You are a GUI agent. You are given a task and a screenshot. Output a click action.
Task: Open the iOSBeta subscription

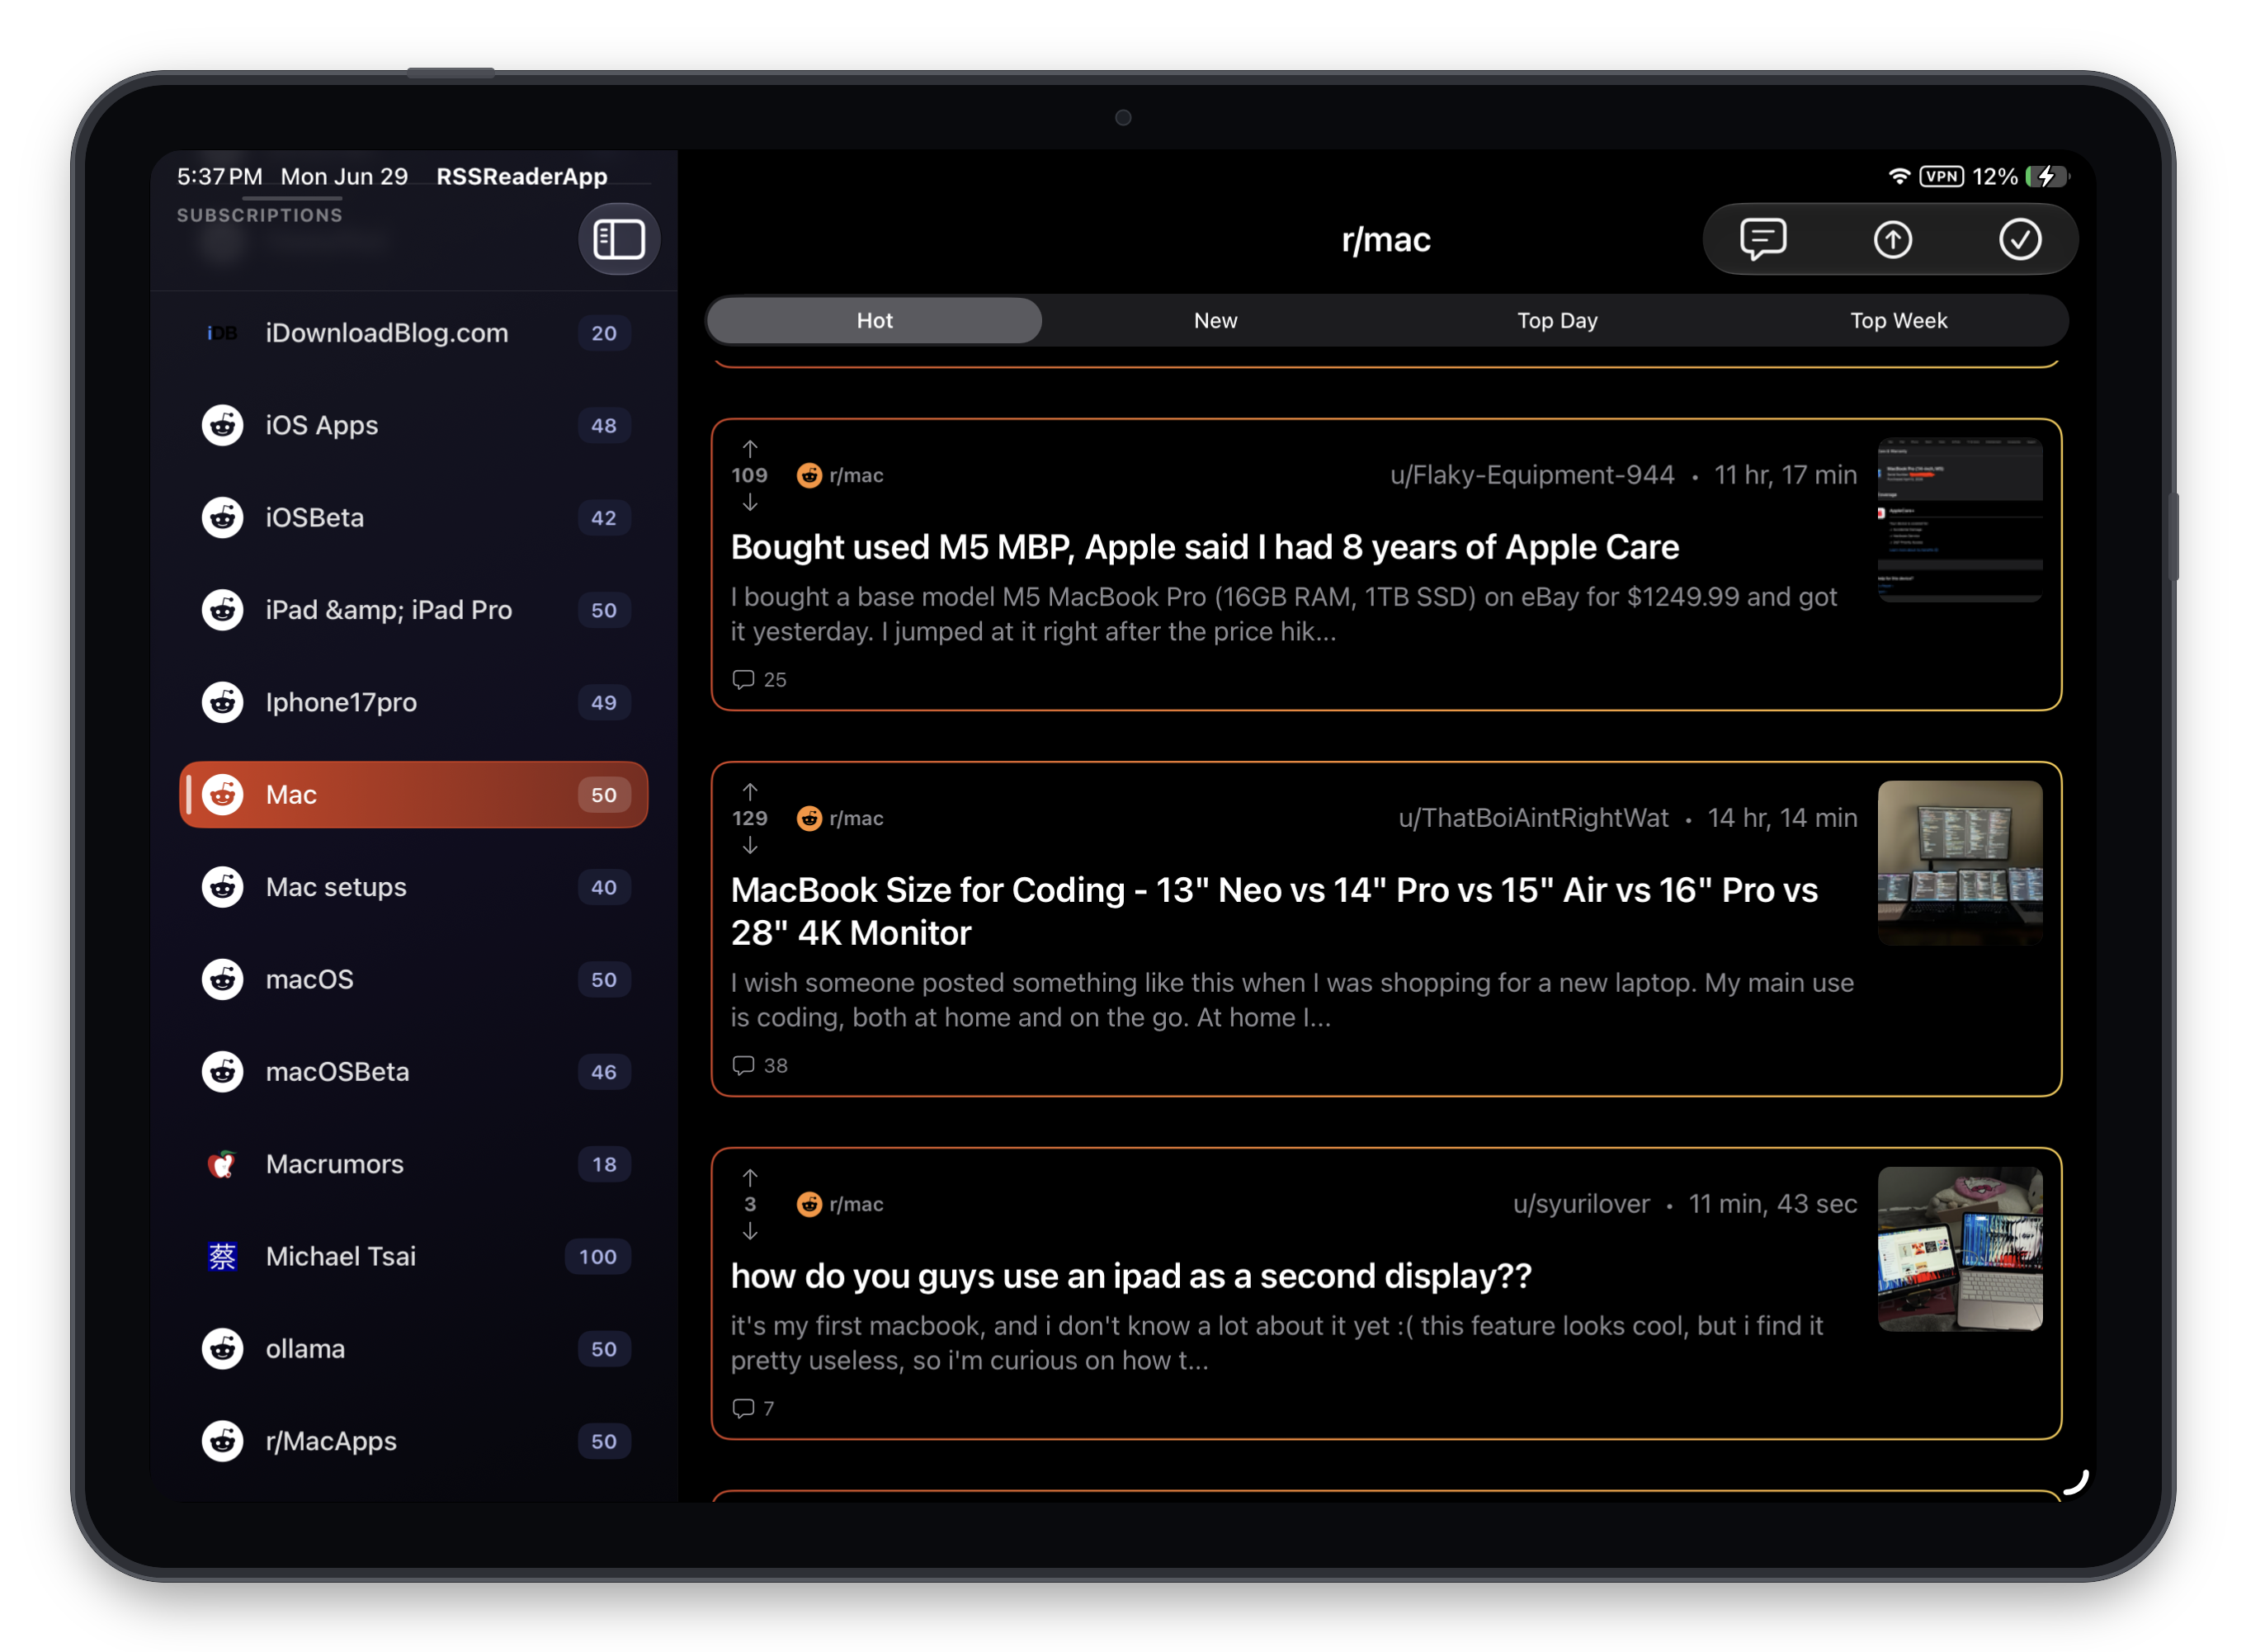point(413,518)
